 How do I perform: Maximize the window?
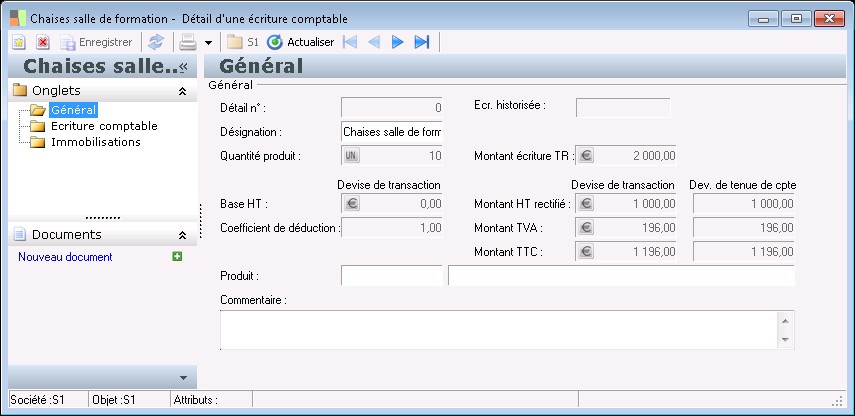(796, 19)
